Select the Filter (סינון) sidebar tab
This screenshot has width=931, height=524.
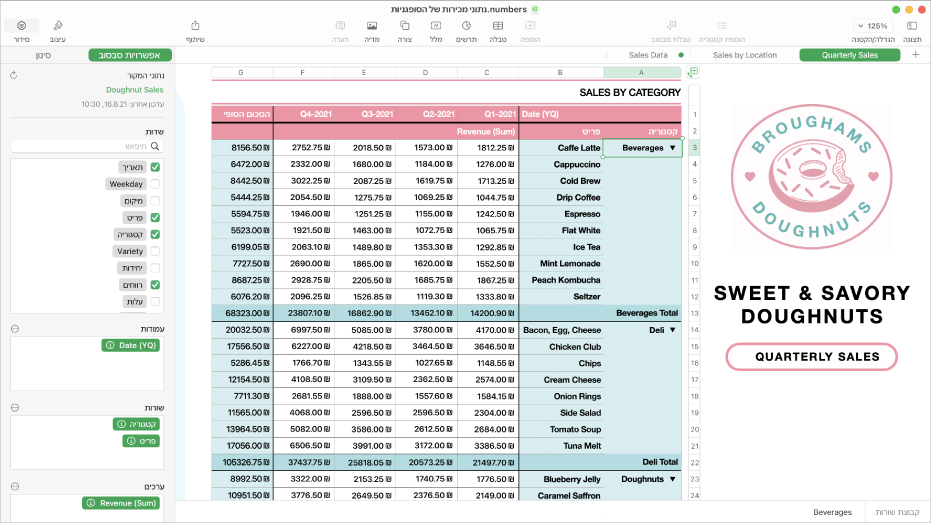pos(43,55)
